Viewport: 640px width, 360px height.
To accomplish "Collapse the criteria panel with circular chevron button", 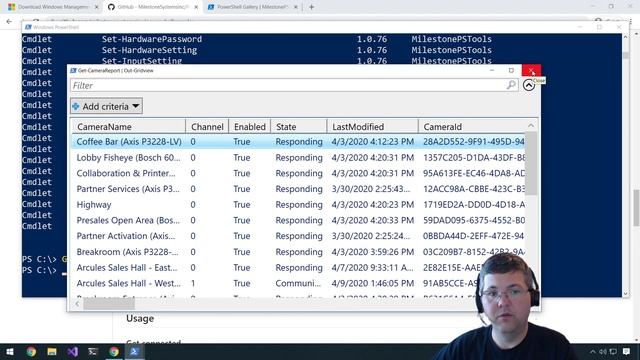I will pyautogui.click(x=529, y=85).
